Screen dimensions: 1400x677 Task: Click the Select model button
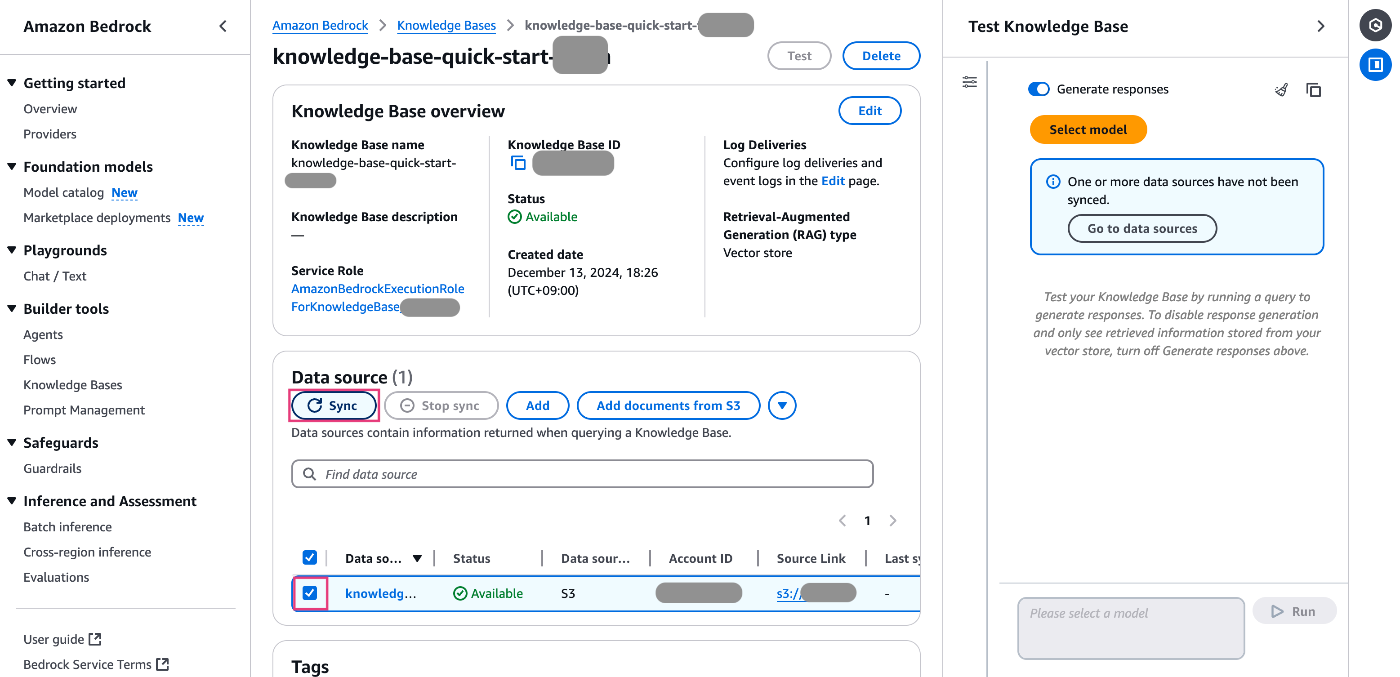click(x=1088, y=130)
